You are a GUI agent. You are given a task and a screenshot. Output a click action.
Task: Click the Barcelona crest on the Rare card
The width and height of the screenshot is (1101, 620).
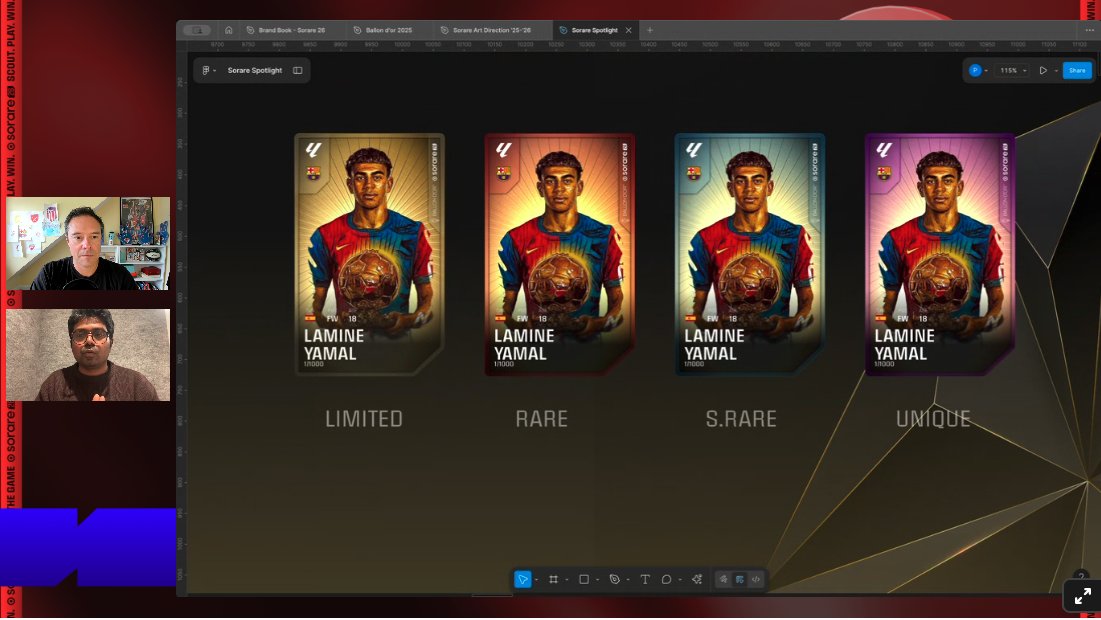pos(503,173)
